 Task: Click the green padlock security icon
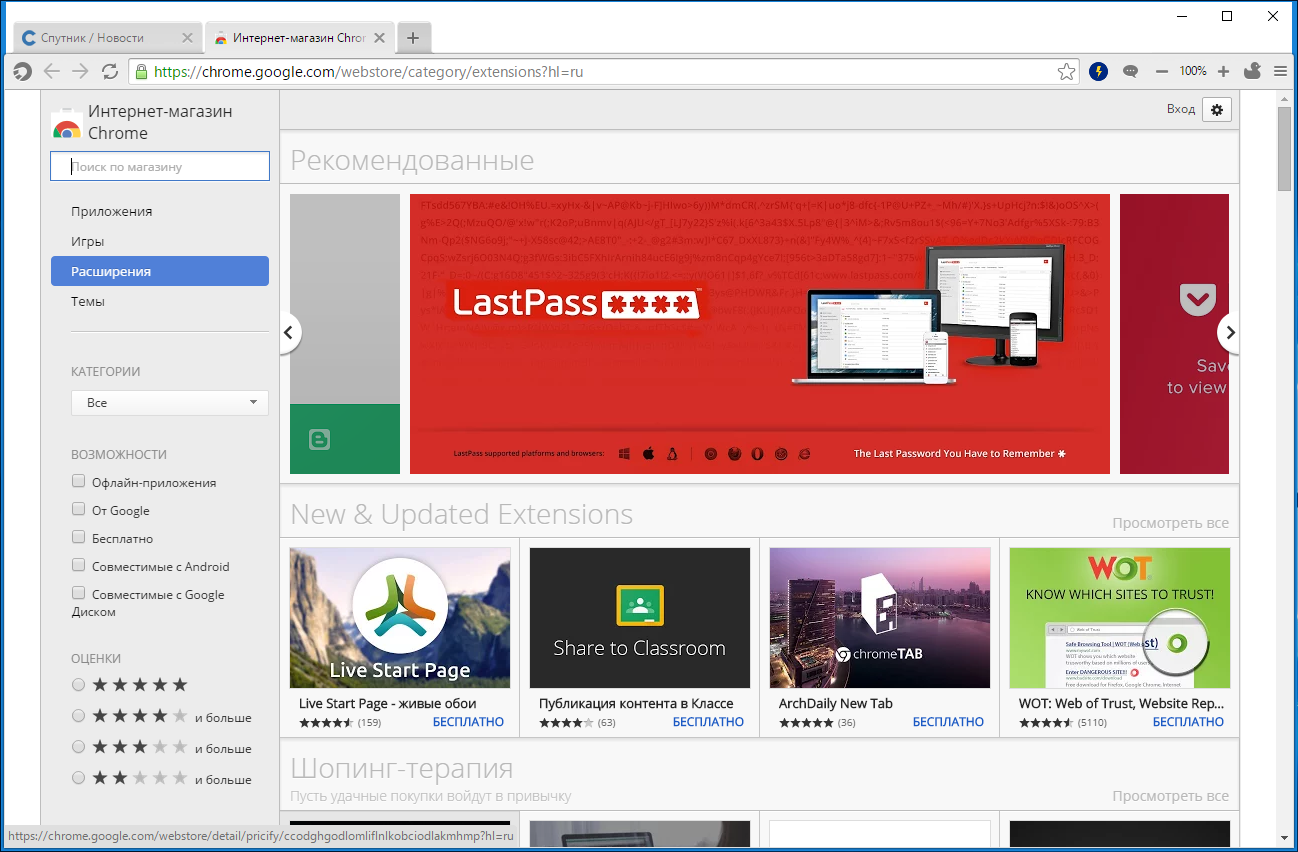141,71
